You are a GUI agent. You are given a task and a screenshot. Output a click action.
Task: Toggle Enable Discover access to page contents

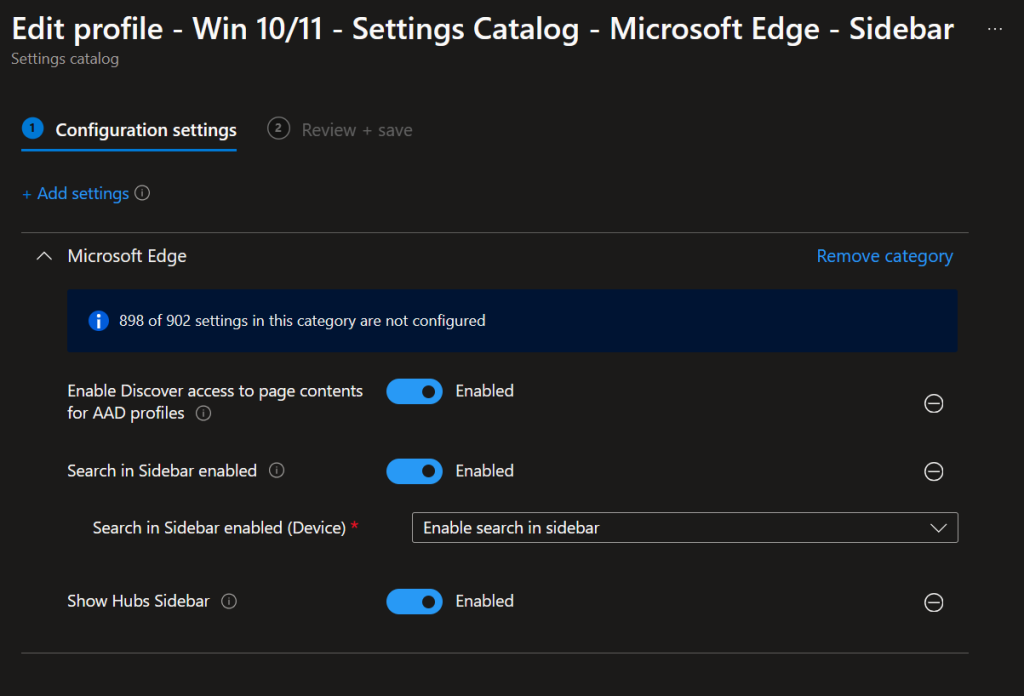pyautogui.click(x=414, y=392)
